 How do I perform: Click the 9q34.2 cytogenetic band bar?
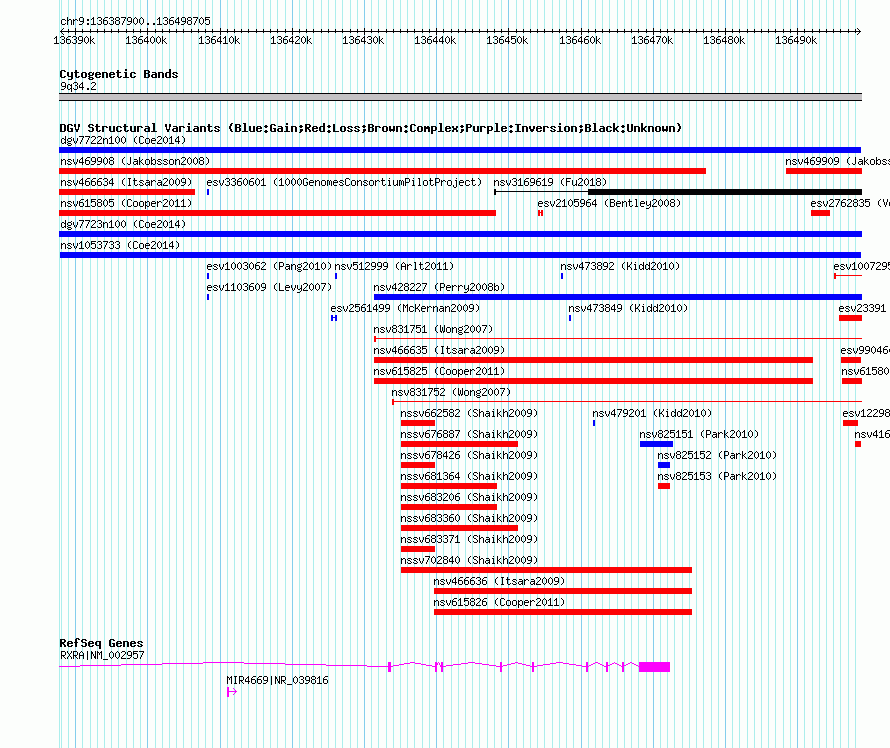(x=460, y=97)
